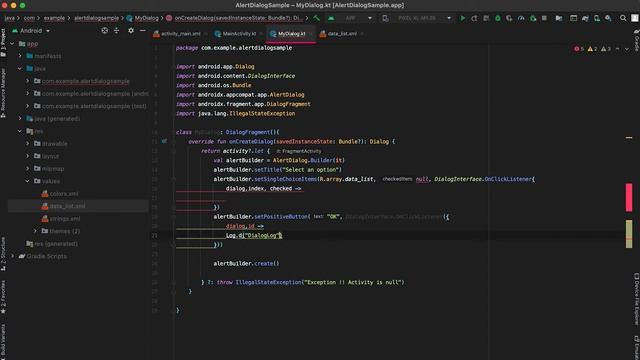Close the MainActivity.kt tab

261,34
